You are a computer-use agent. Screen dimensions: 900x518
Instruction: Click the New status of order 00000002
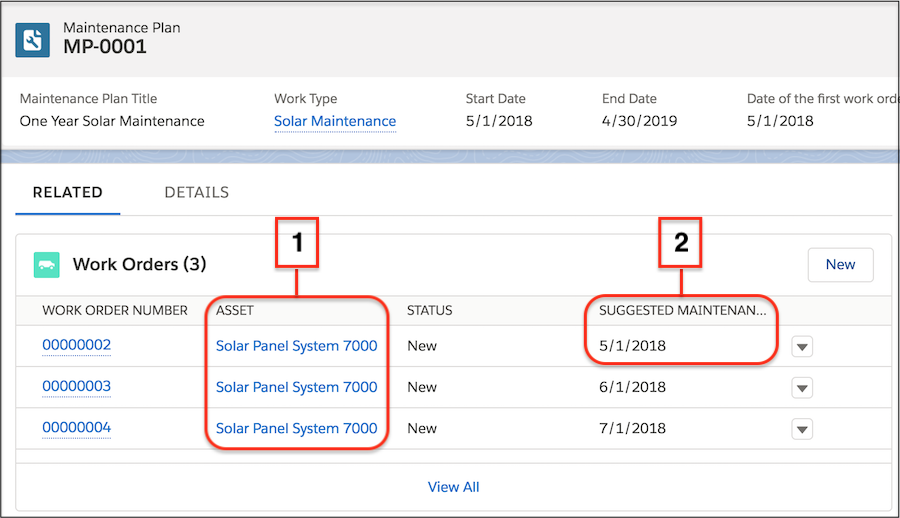coord(422,346)
